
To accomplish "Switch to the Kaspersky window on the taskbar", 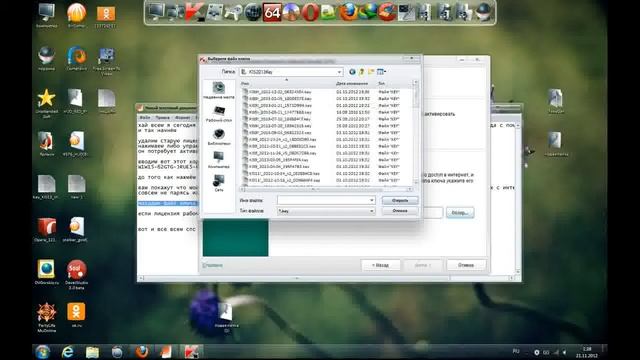I will tap(191, 351).
